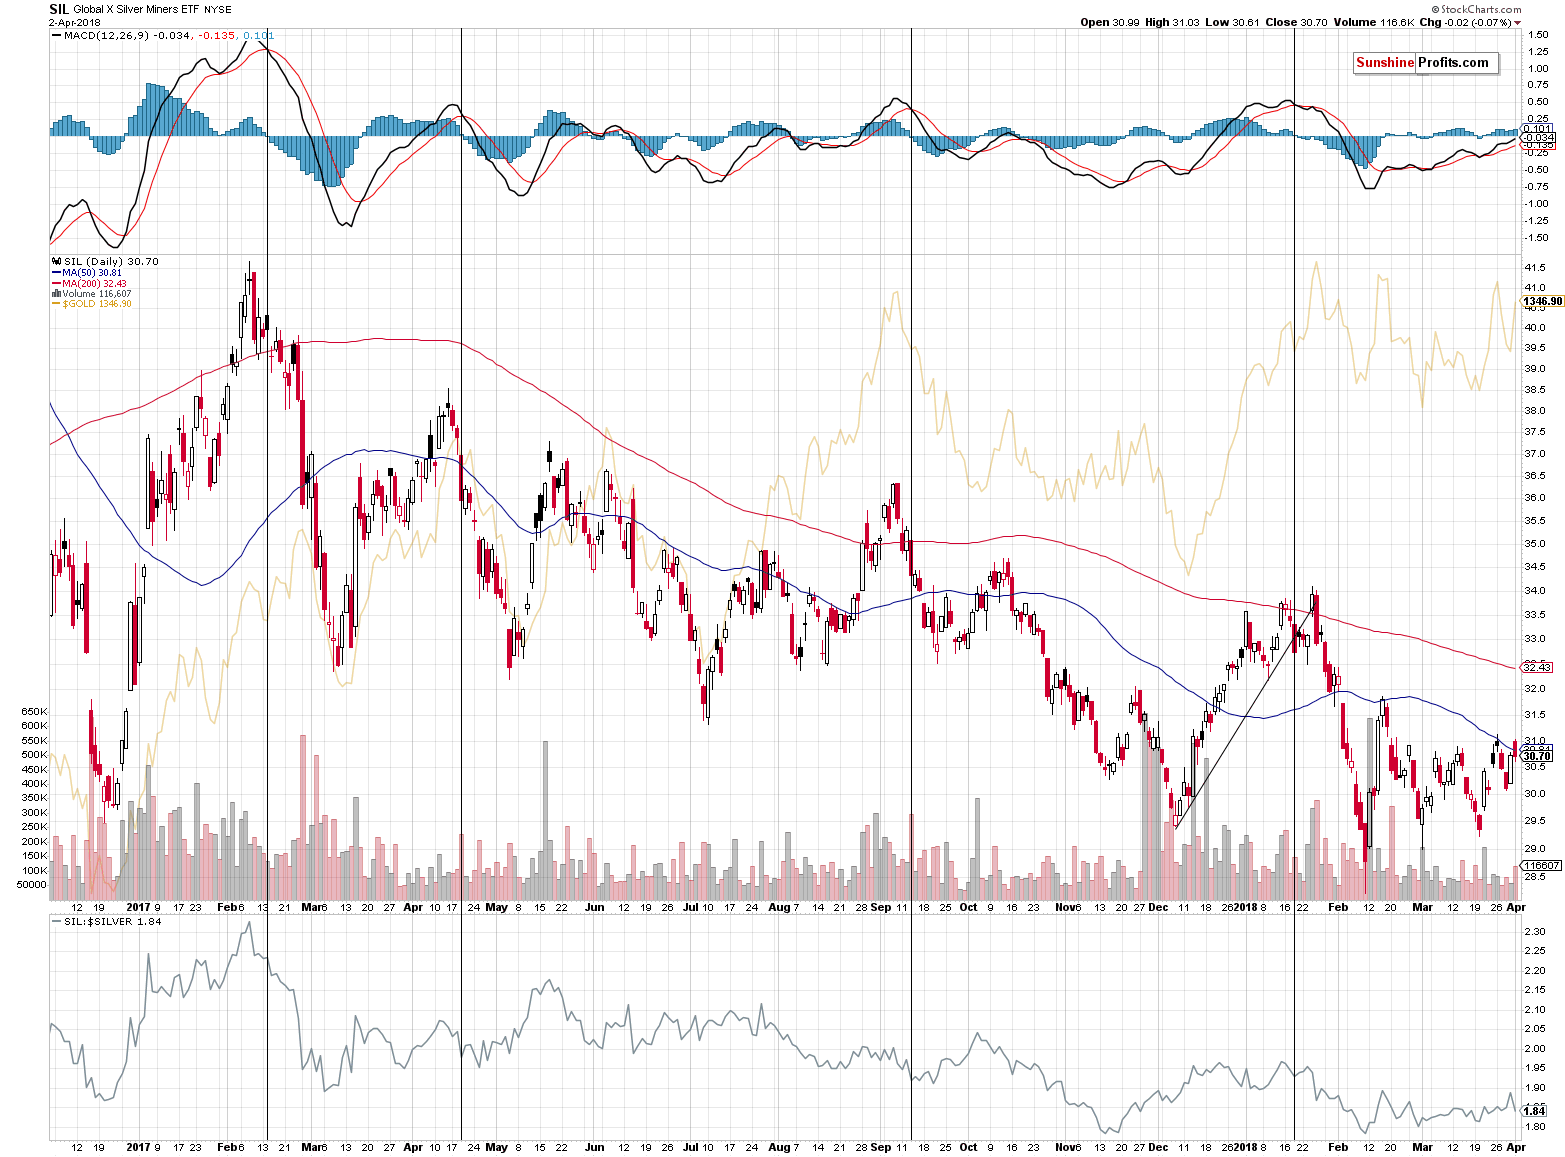Screen dimensions: 1565x1157
Task: Click the 30.70 last price flag
Action: click(1536, 756)
